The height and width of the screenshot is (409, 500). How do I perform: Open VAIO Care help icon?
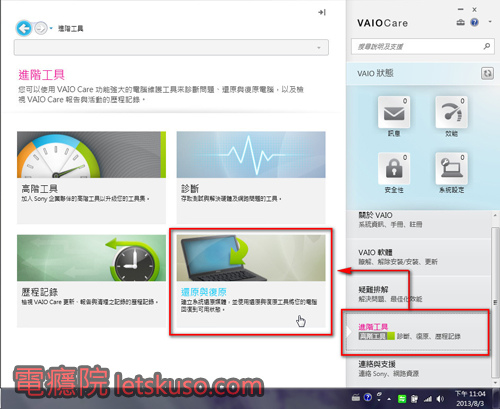pos(474,22)
